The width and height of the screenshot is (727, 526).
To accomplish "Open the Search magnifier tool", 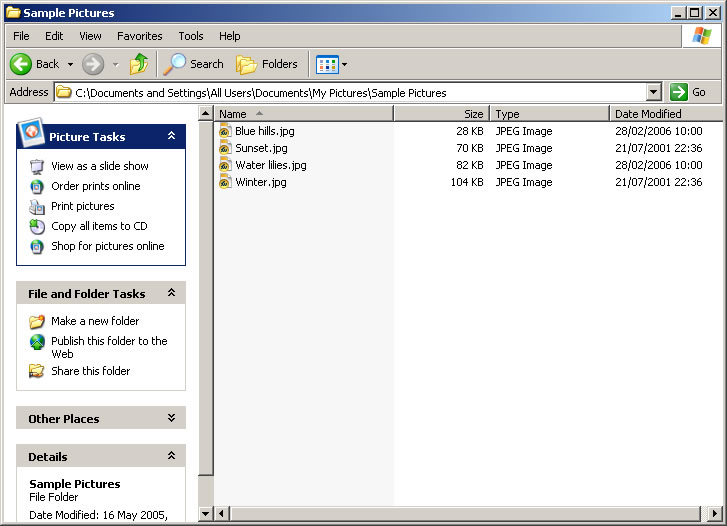I will click(x=175, y=64).
